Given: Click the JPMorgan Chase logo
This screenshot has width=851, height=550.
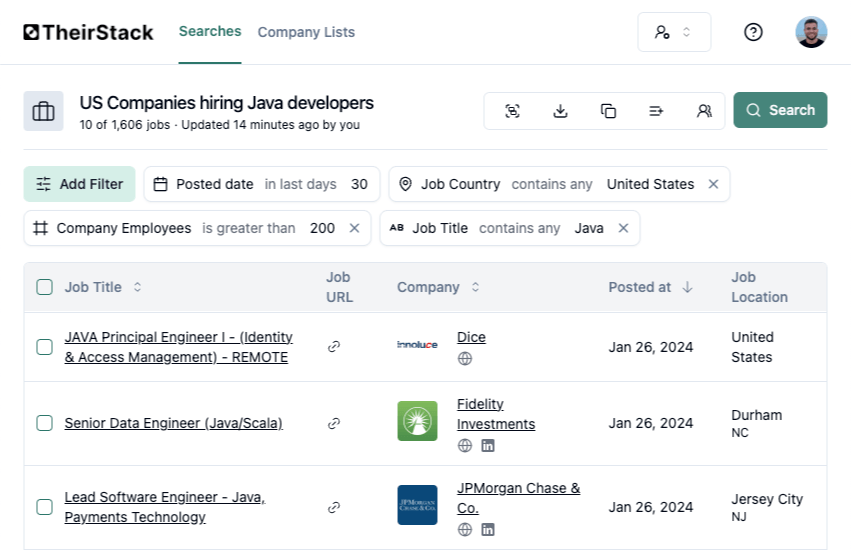Looking at the screenshot, I should [417, 505].
